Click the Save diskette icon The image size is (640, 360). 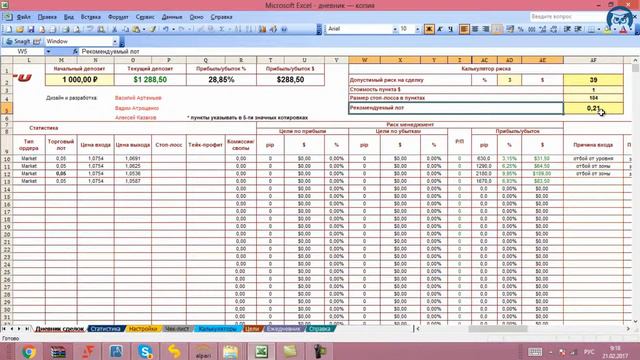[31, 29]
